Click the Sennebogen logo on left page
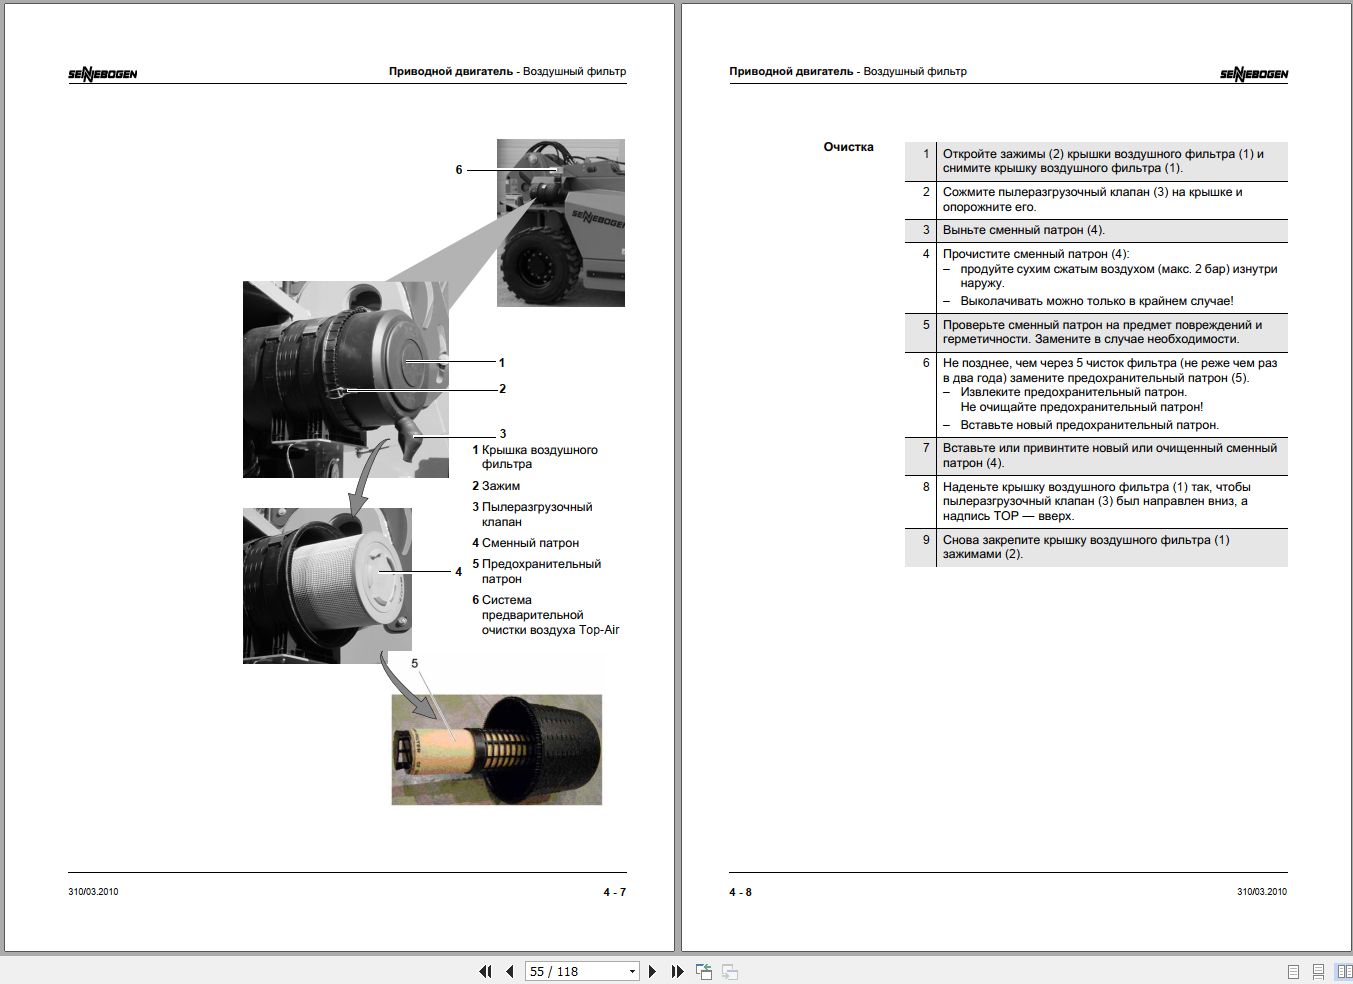The width and height of the screenshot is (1353, 984). point(103,74)
